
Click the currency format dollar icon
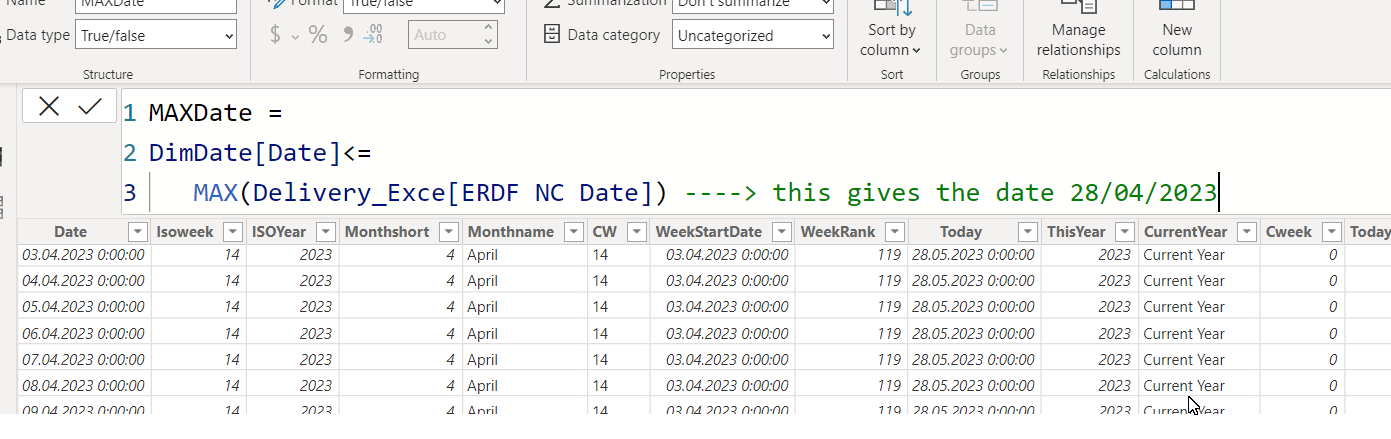276,35
